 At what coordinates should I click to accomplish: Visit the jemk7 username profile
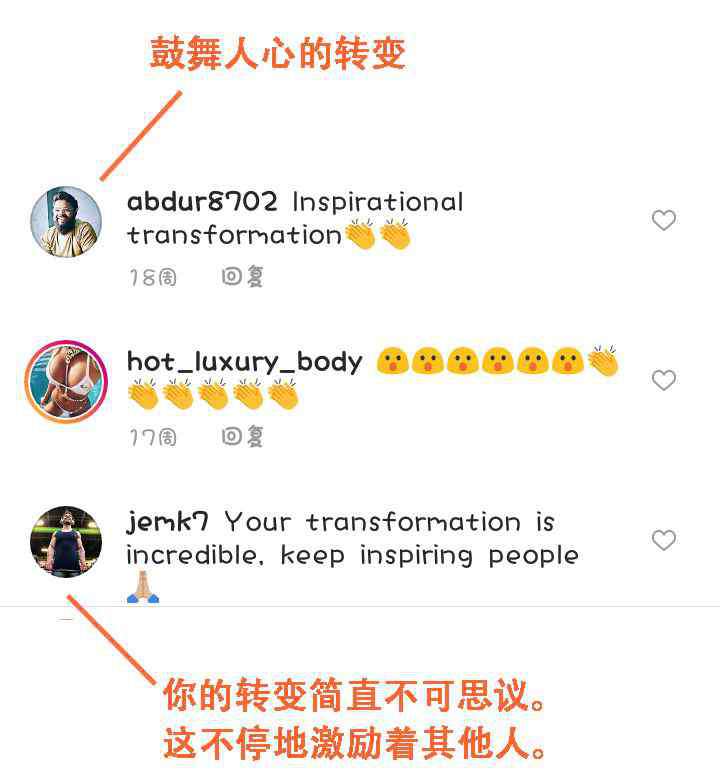coord(167,522)
